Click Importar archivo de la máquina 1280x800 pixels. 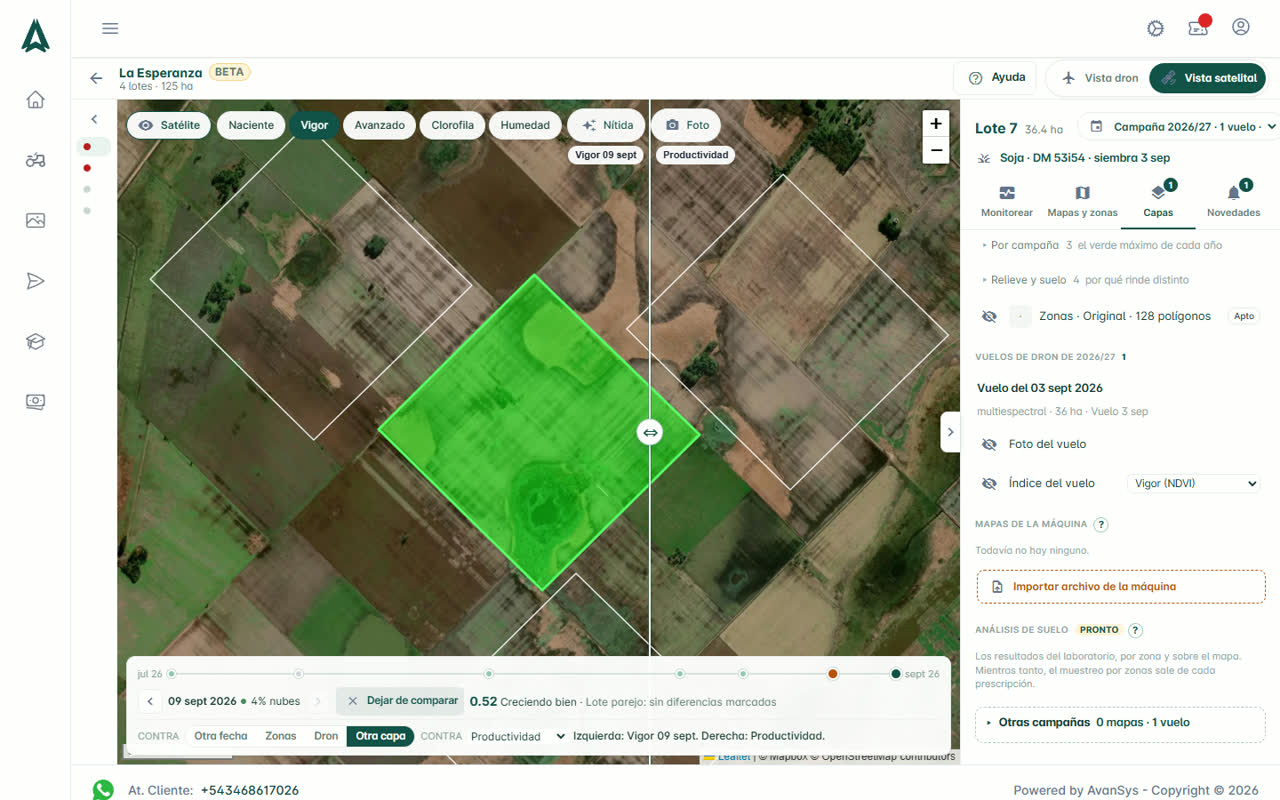[1121, 587]
